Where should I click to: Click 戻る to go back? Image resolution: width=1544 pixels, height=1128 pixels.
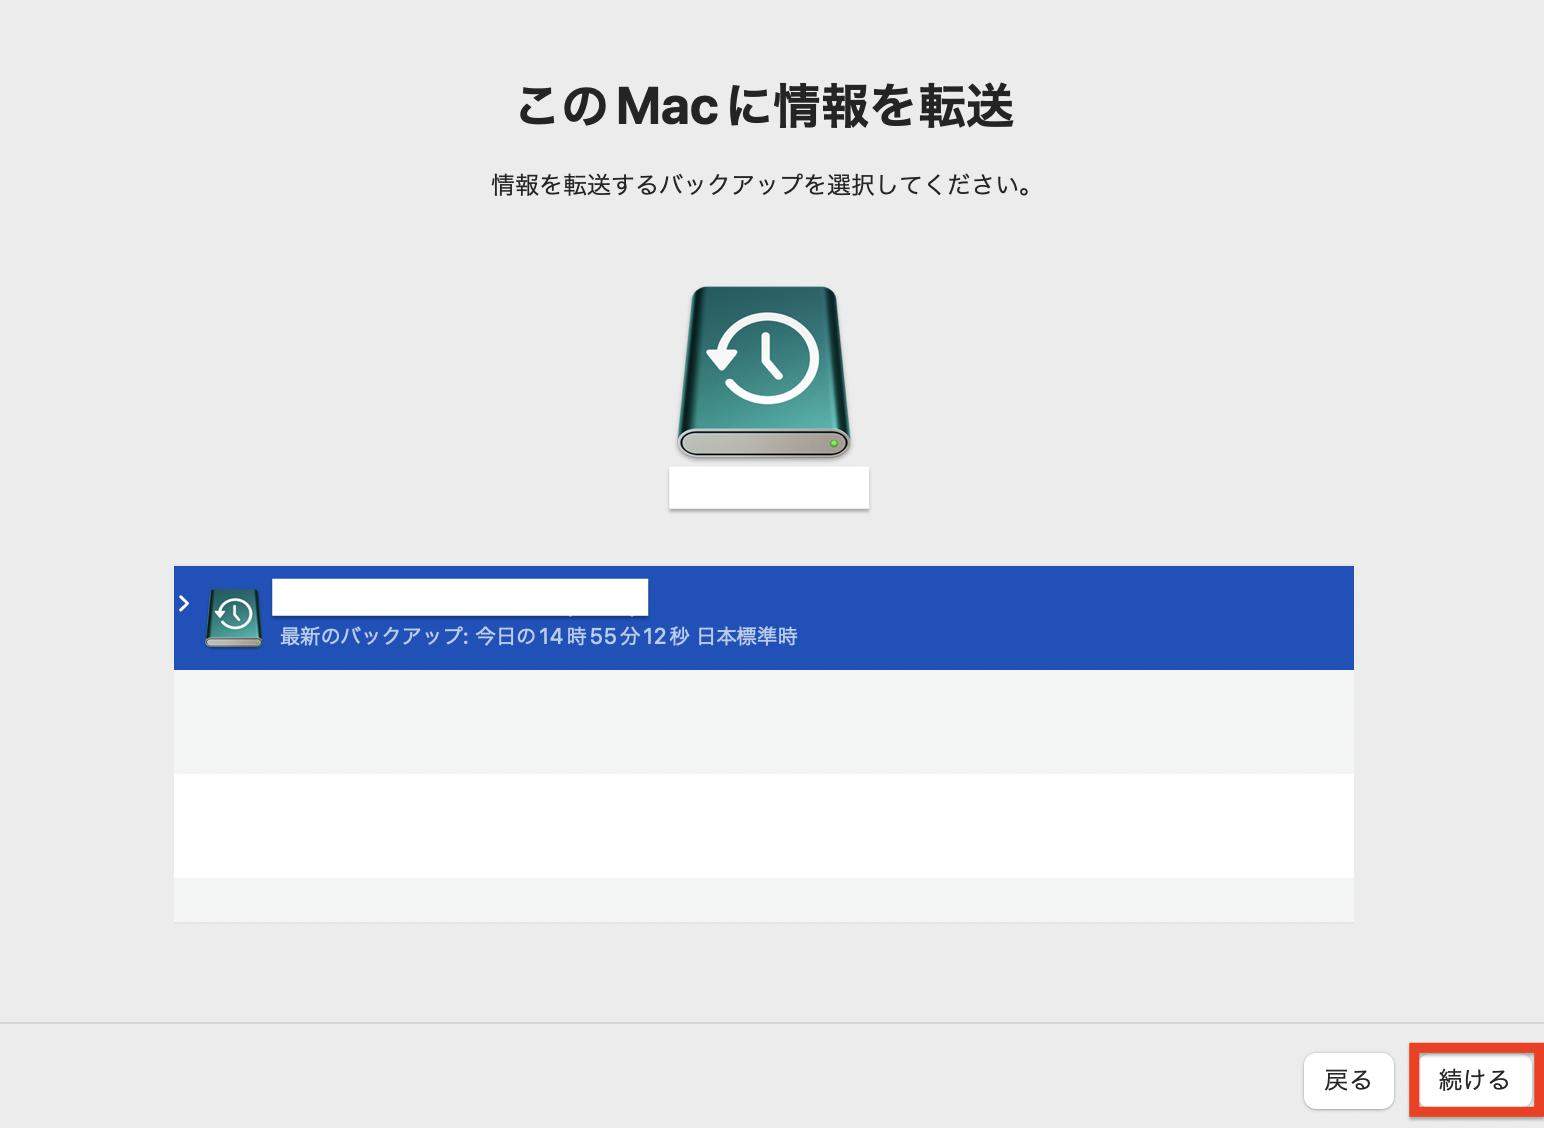[1349, 1081]
